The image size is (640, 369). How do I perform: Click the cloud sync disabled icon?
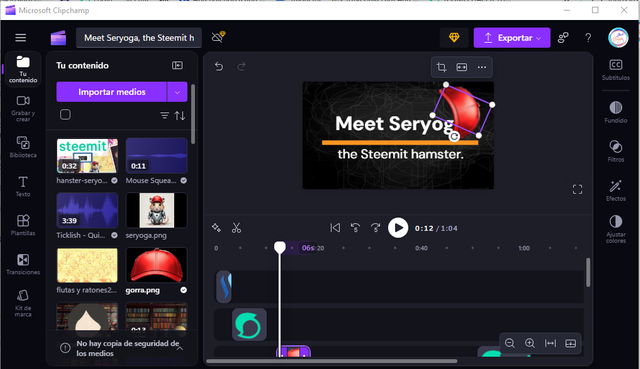[x=218, y=38]
